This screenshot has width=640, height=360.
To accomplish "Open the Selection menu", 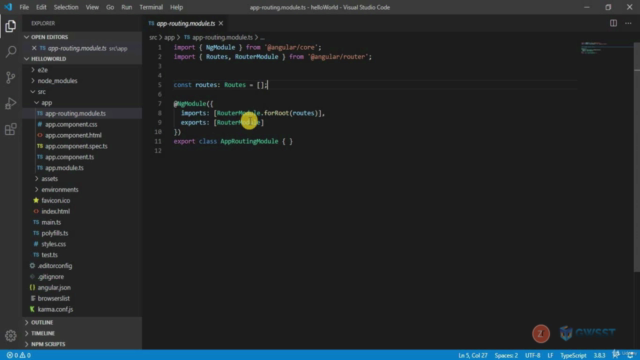I will coord(66,7).
